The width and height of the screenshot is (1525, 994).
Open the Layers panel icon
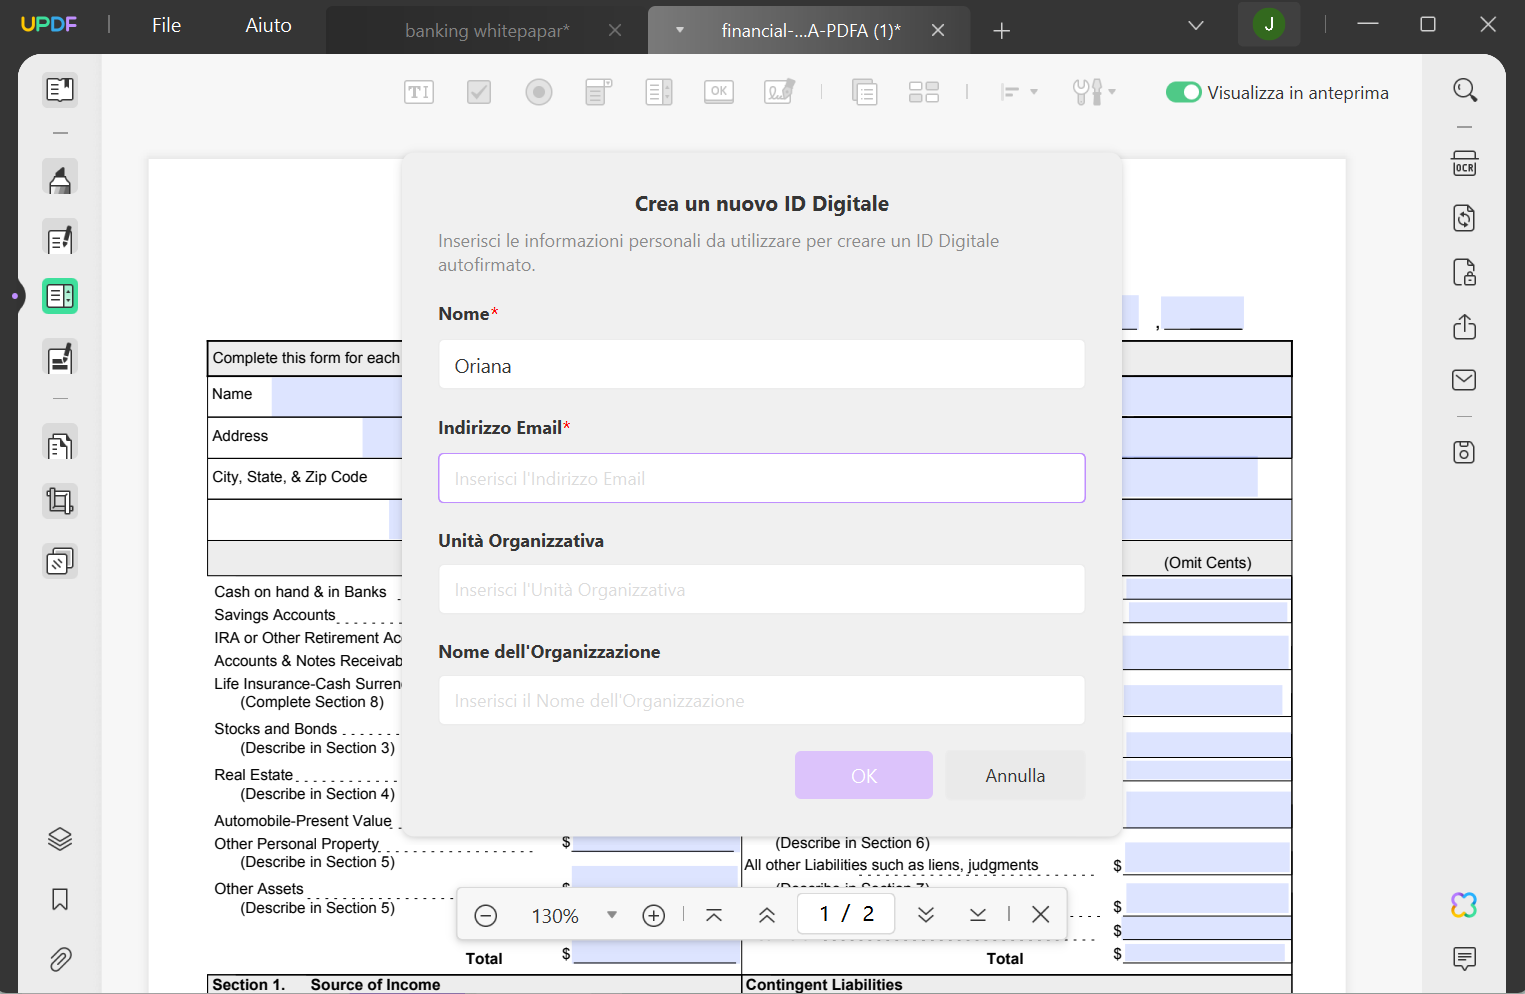60,839
